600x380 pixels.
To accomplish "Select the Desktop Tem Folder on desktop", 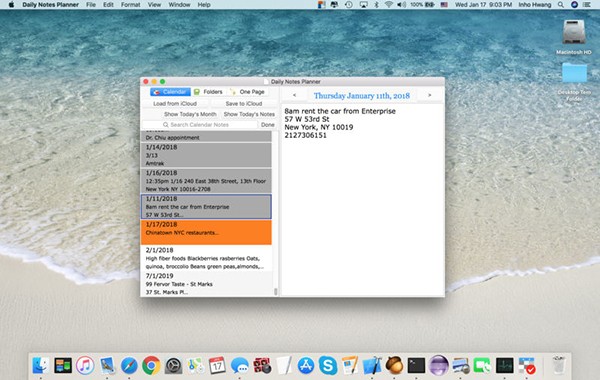I will [574, 82].
